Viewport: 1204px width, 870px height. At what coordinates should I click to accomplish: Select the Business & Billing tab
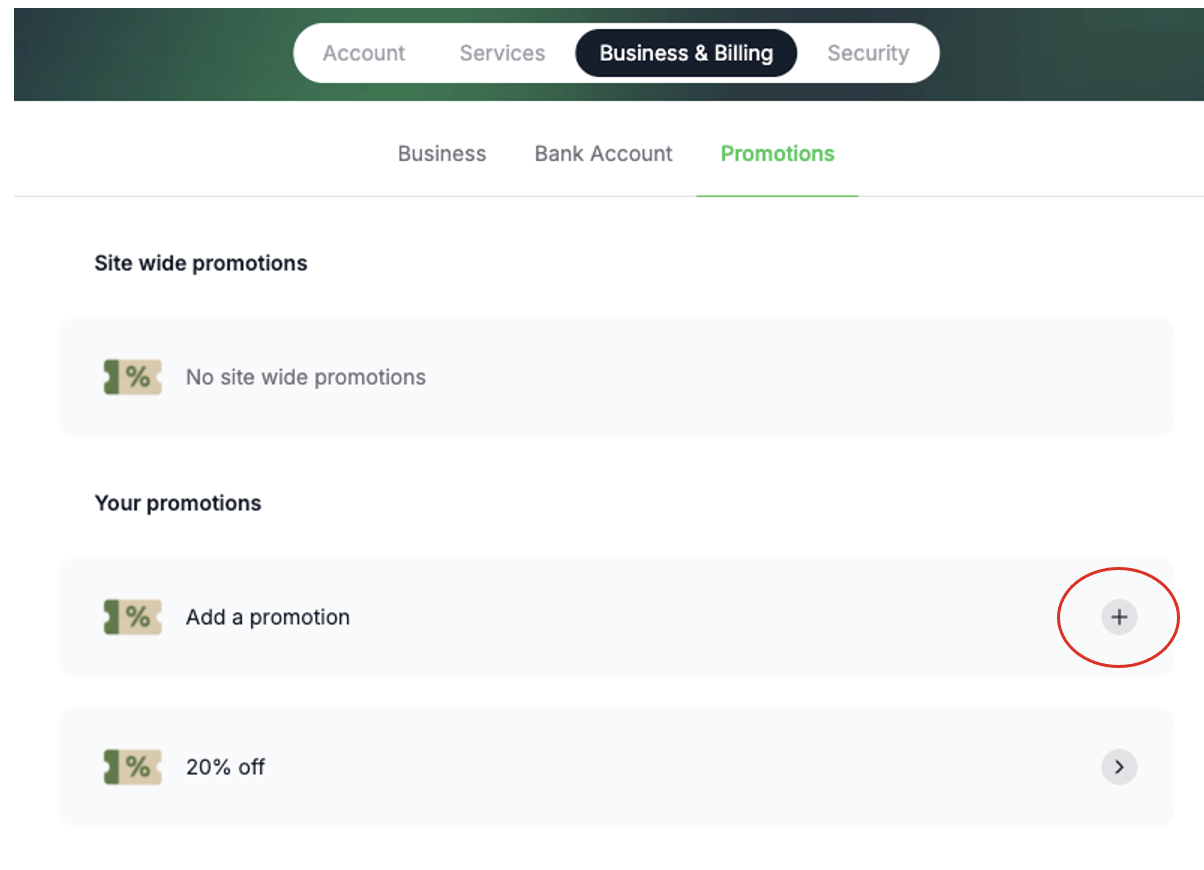coord(686,53)
